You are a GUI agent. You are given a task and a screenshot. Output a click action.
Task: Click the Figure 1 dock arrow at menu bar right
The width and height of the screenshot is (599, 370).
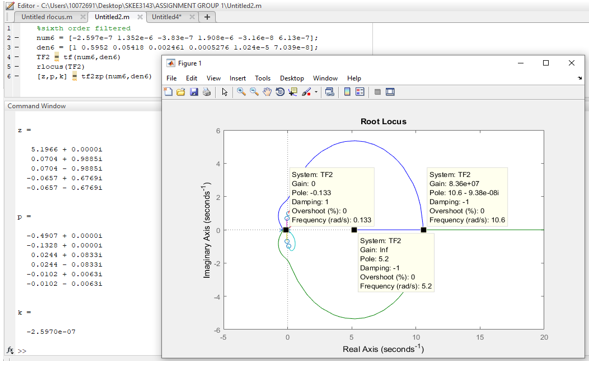[580, 78]
